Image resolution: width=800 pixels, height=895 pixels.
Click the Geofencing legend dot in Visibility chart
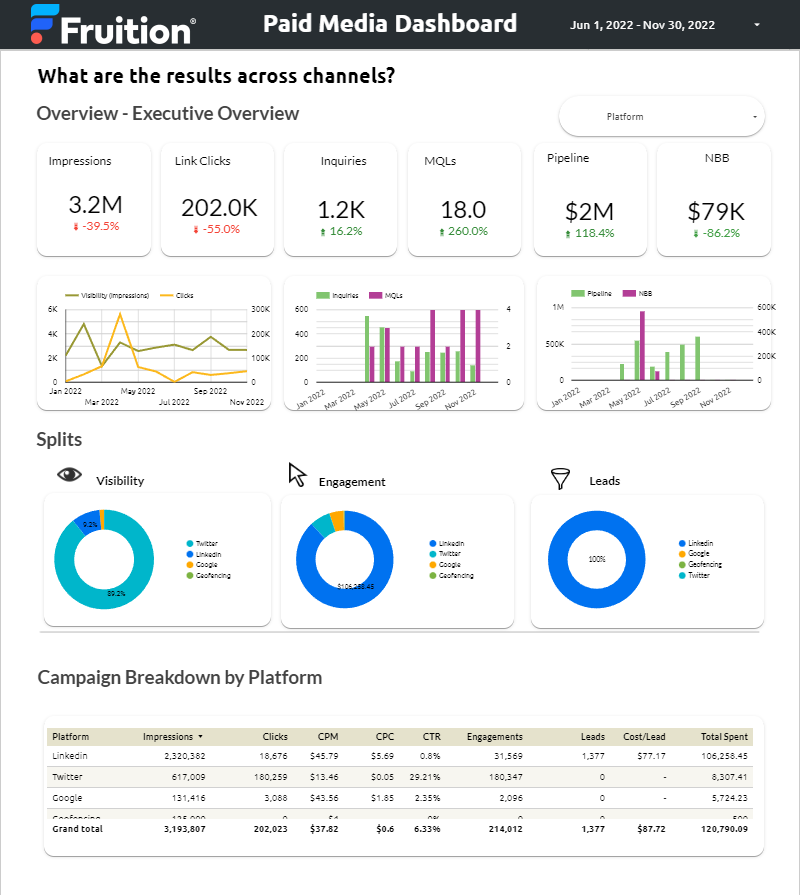[190, 575]
